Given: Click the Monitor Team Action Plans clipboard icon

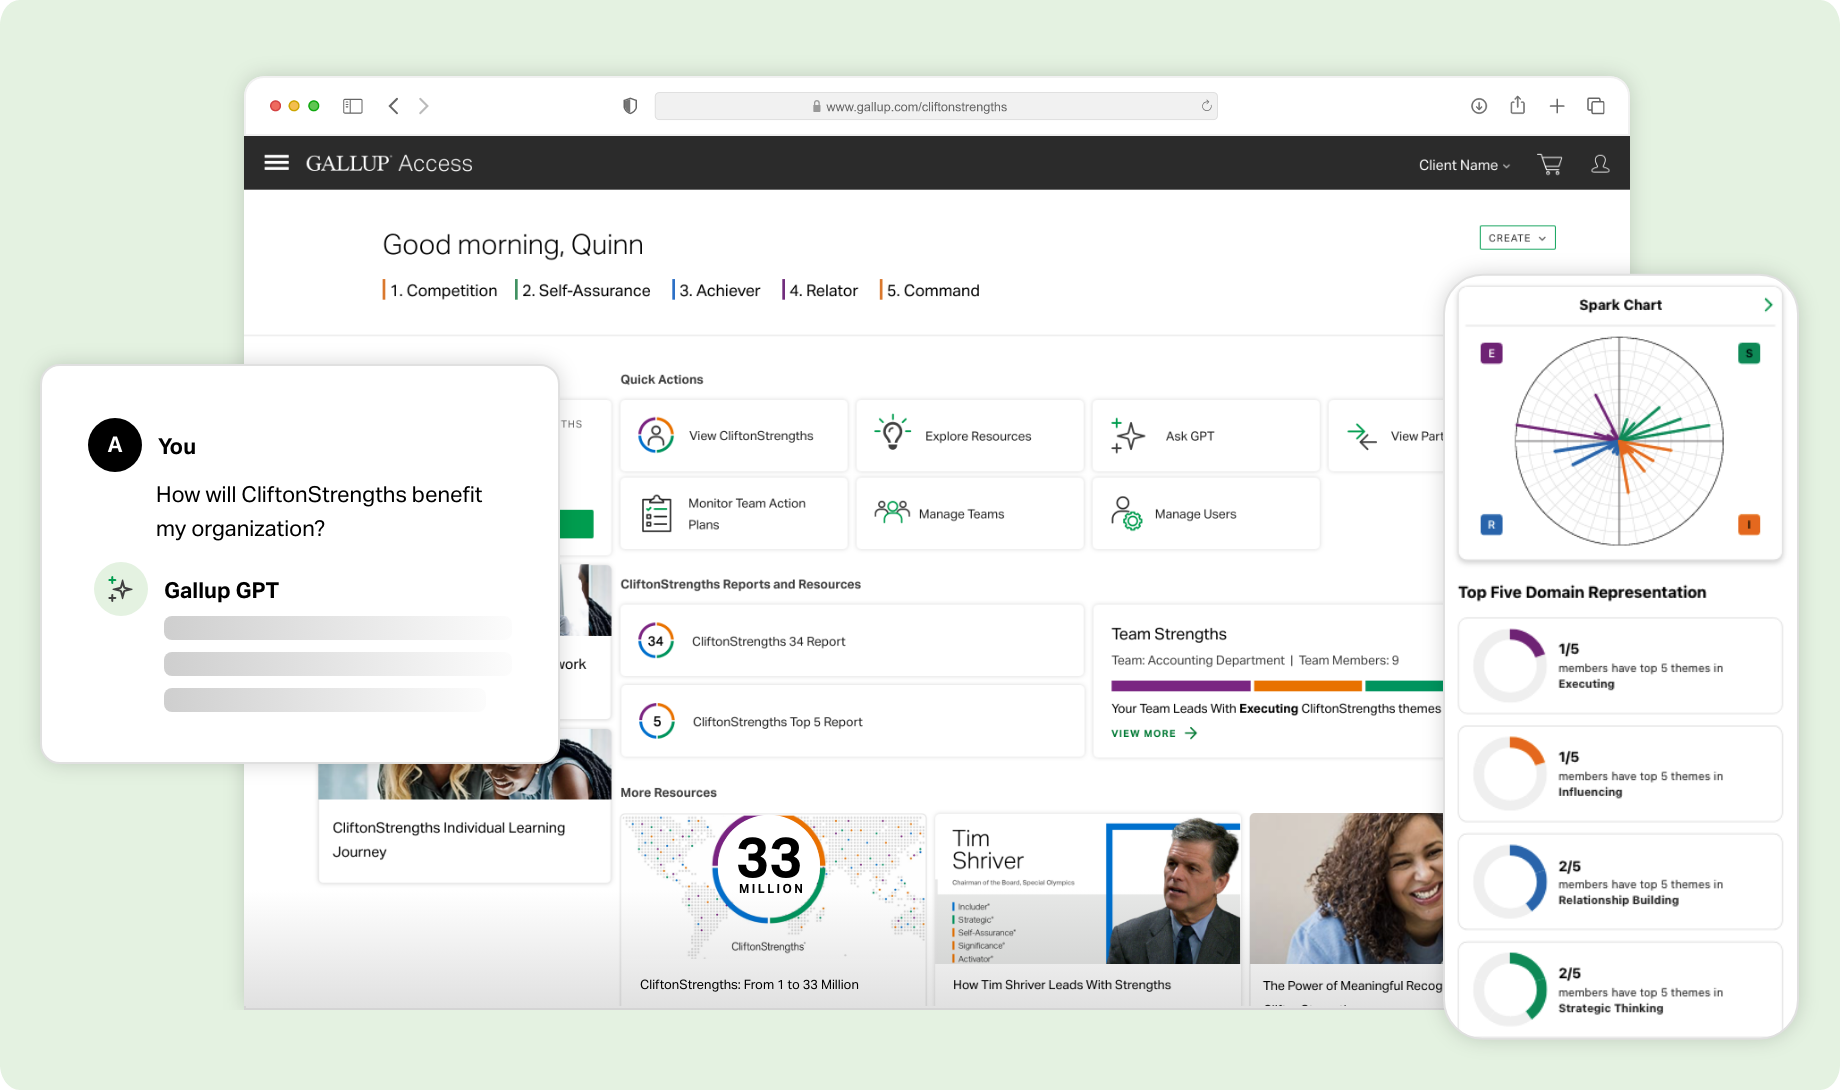Looking at the screenshot, I should point(656,514).
